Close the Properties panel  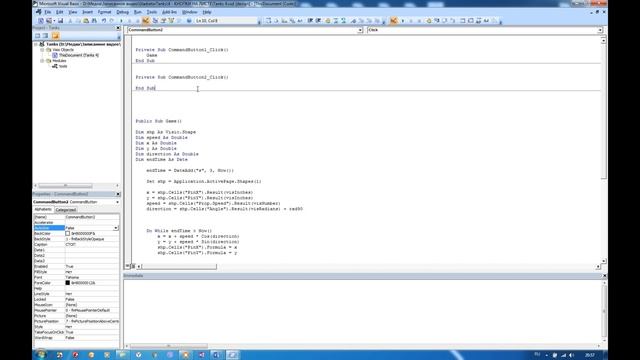pyautogui.click(x=118, y=194)
